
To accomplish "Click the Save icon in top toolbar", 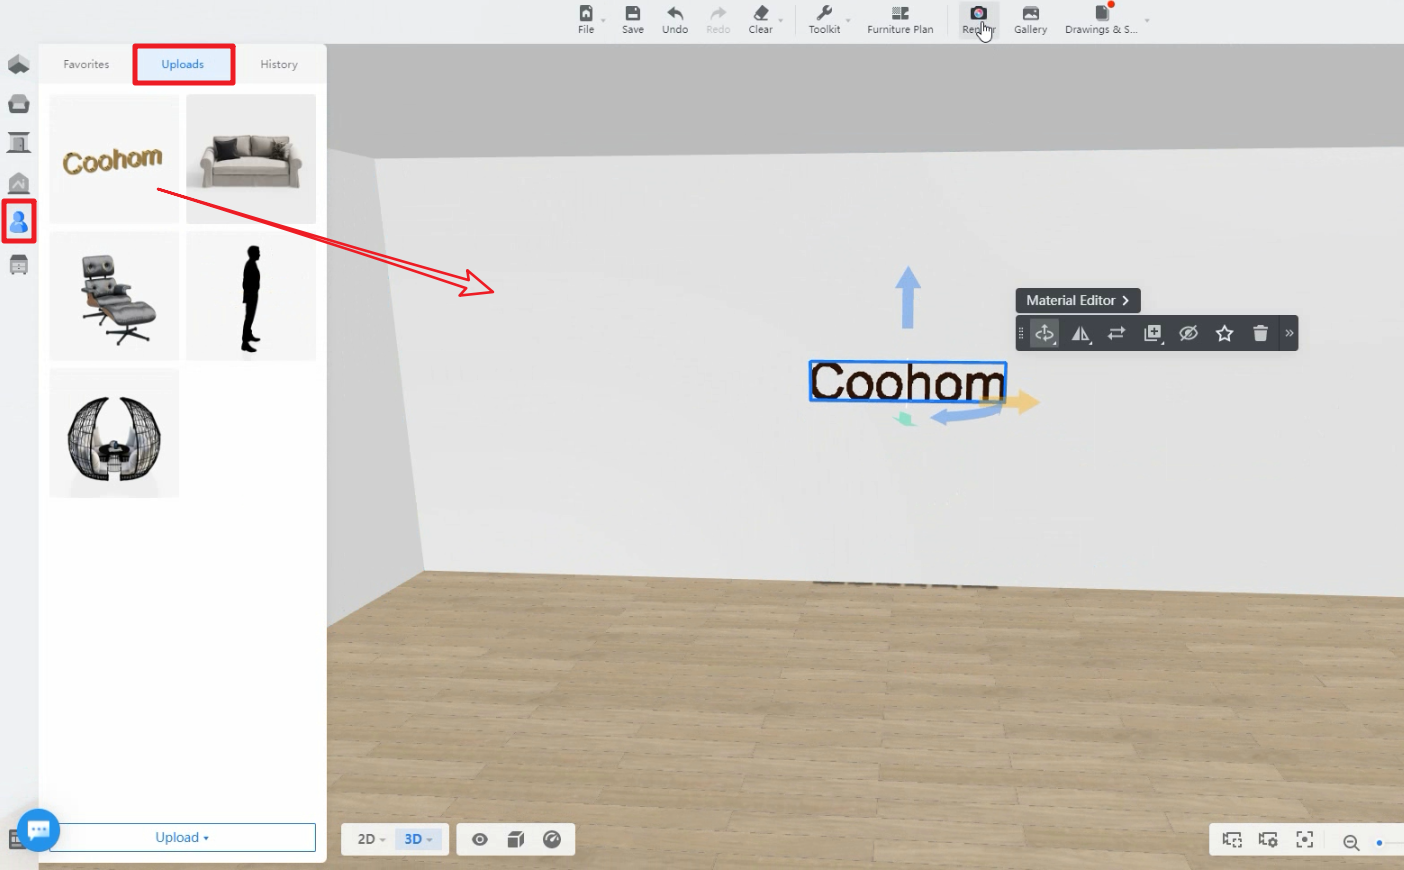I will click(632, 19).
